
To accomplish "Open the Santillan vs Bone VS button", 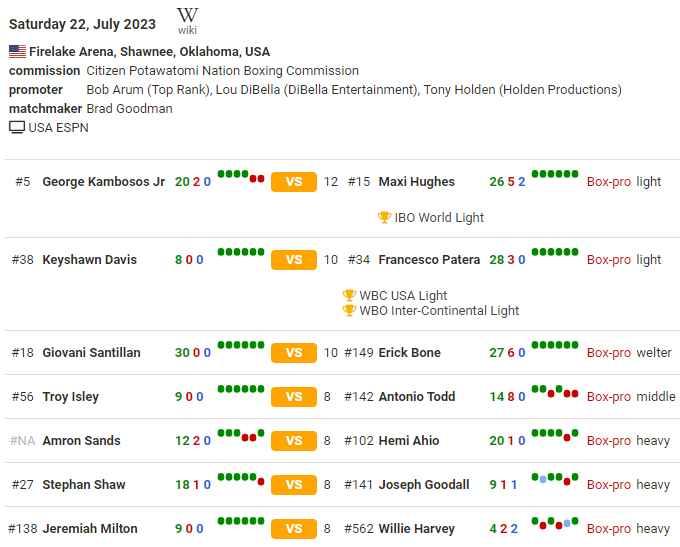I will click(294, 353).
